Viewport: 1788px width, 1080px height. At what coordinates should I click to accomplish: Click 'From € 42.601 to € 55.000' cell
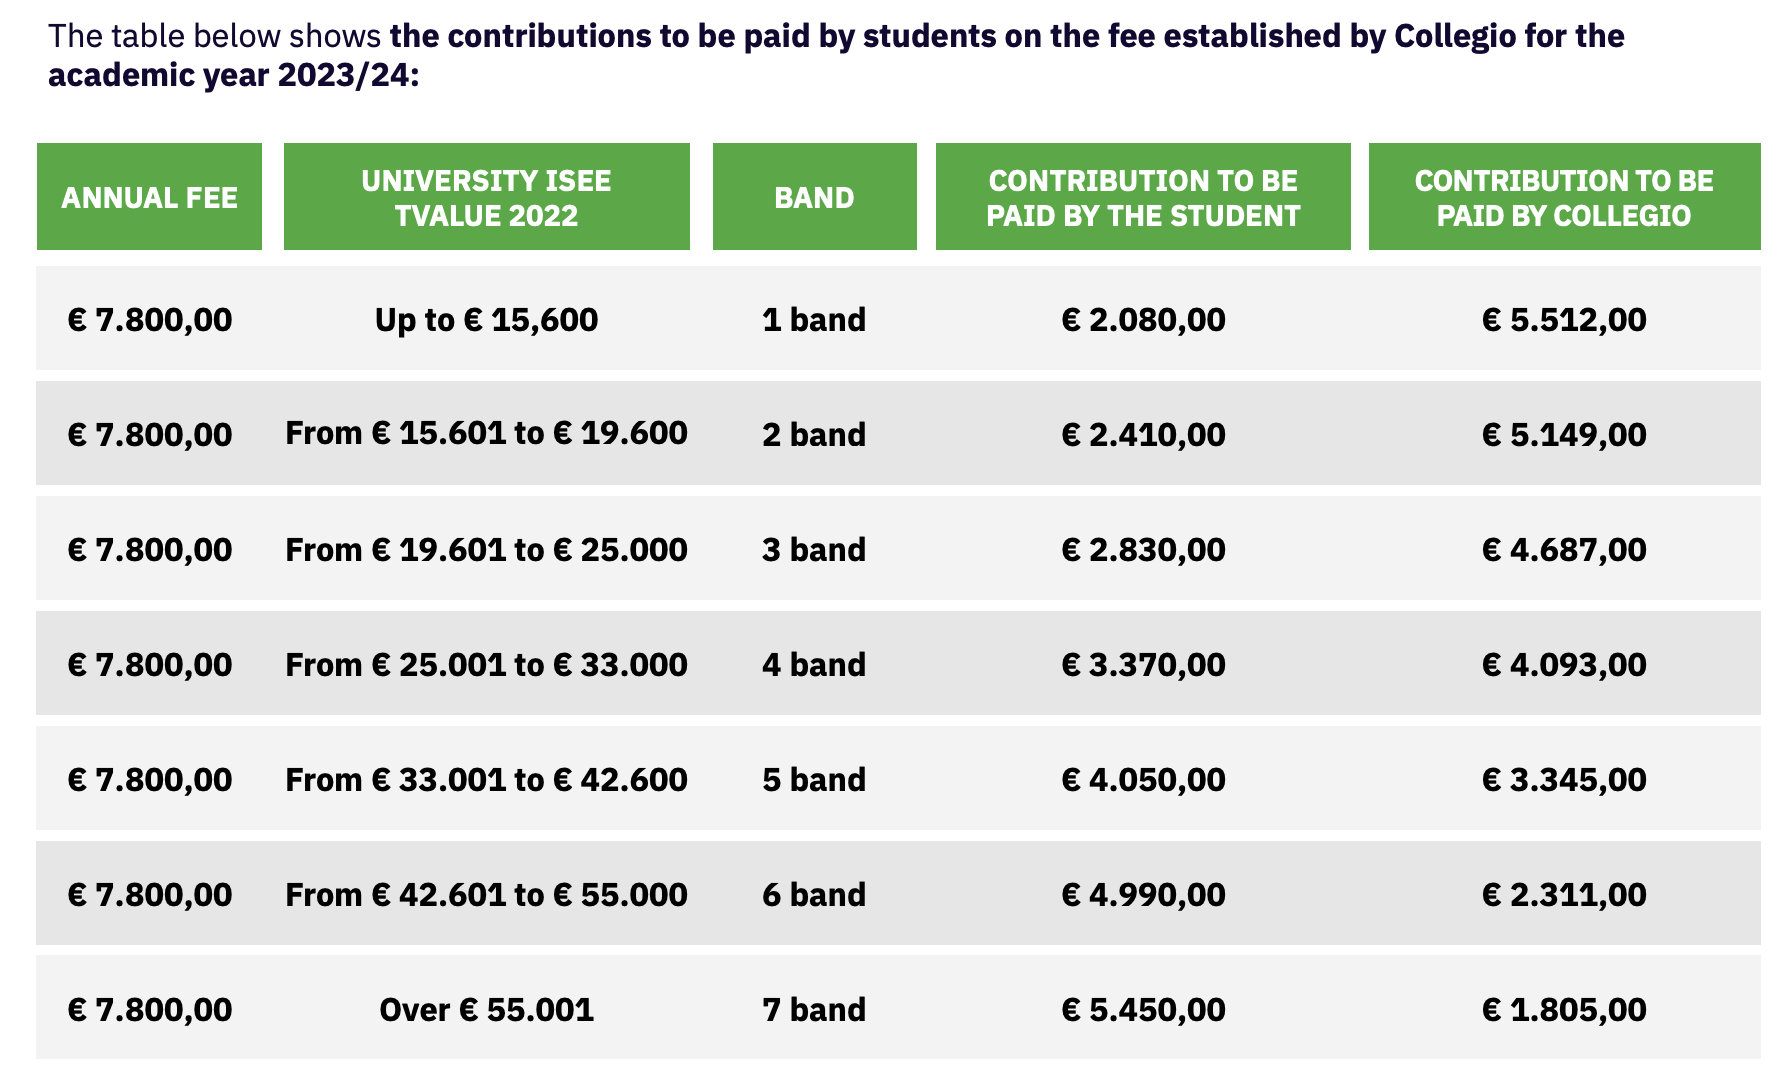pos(486,894)
